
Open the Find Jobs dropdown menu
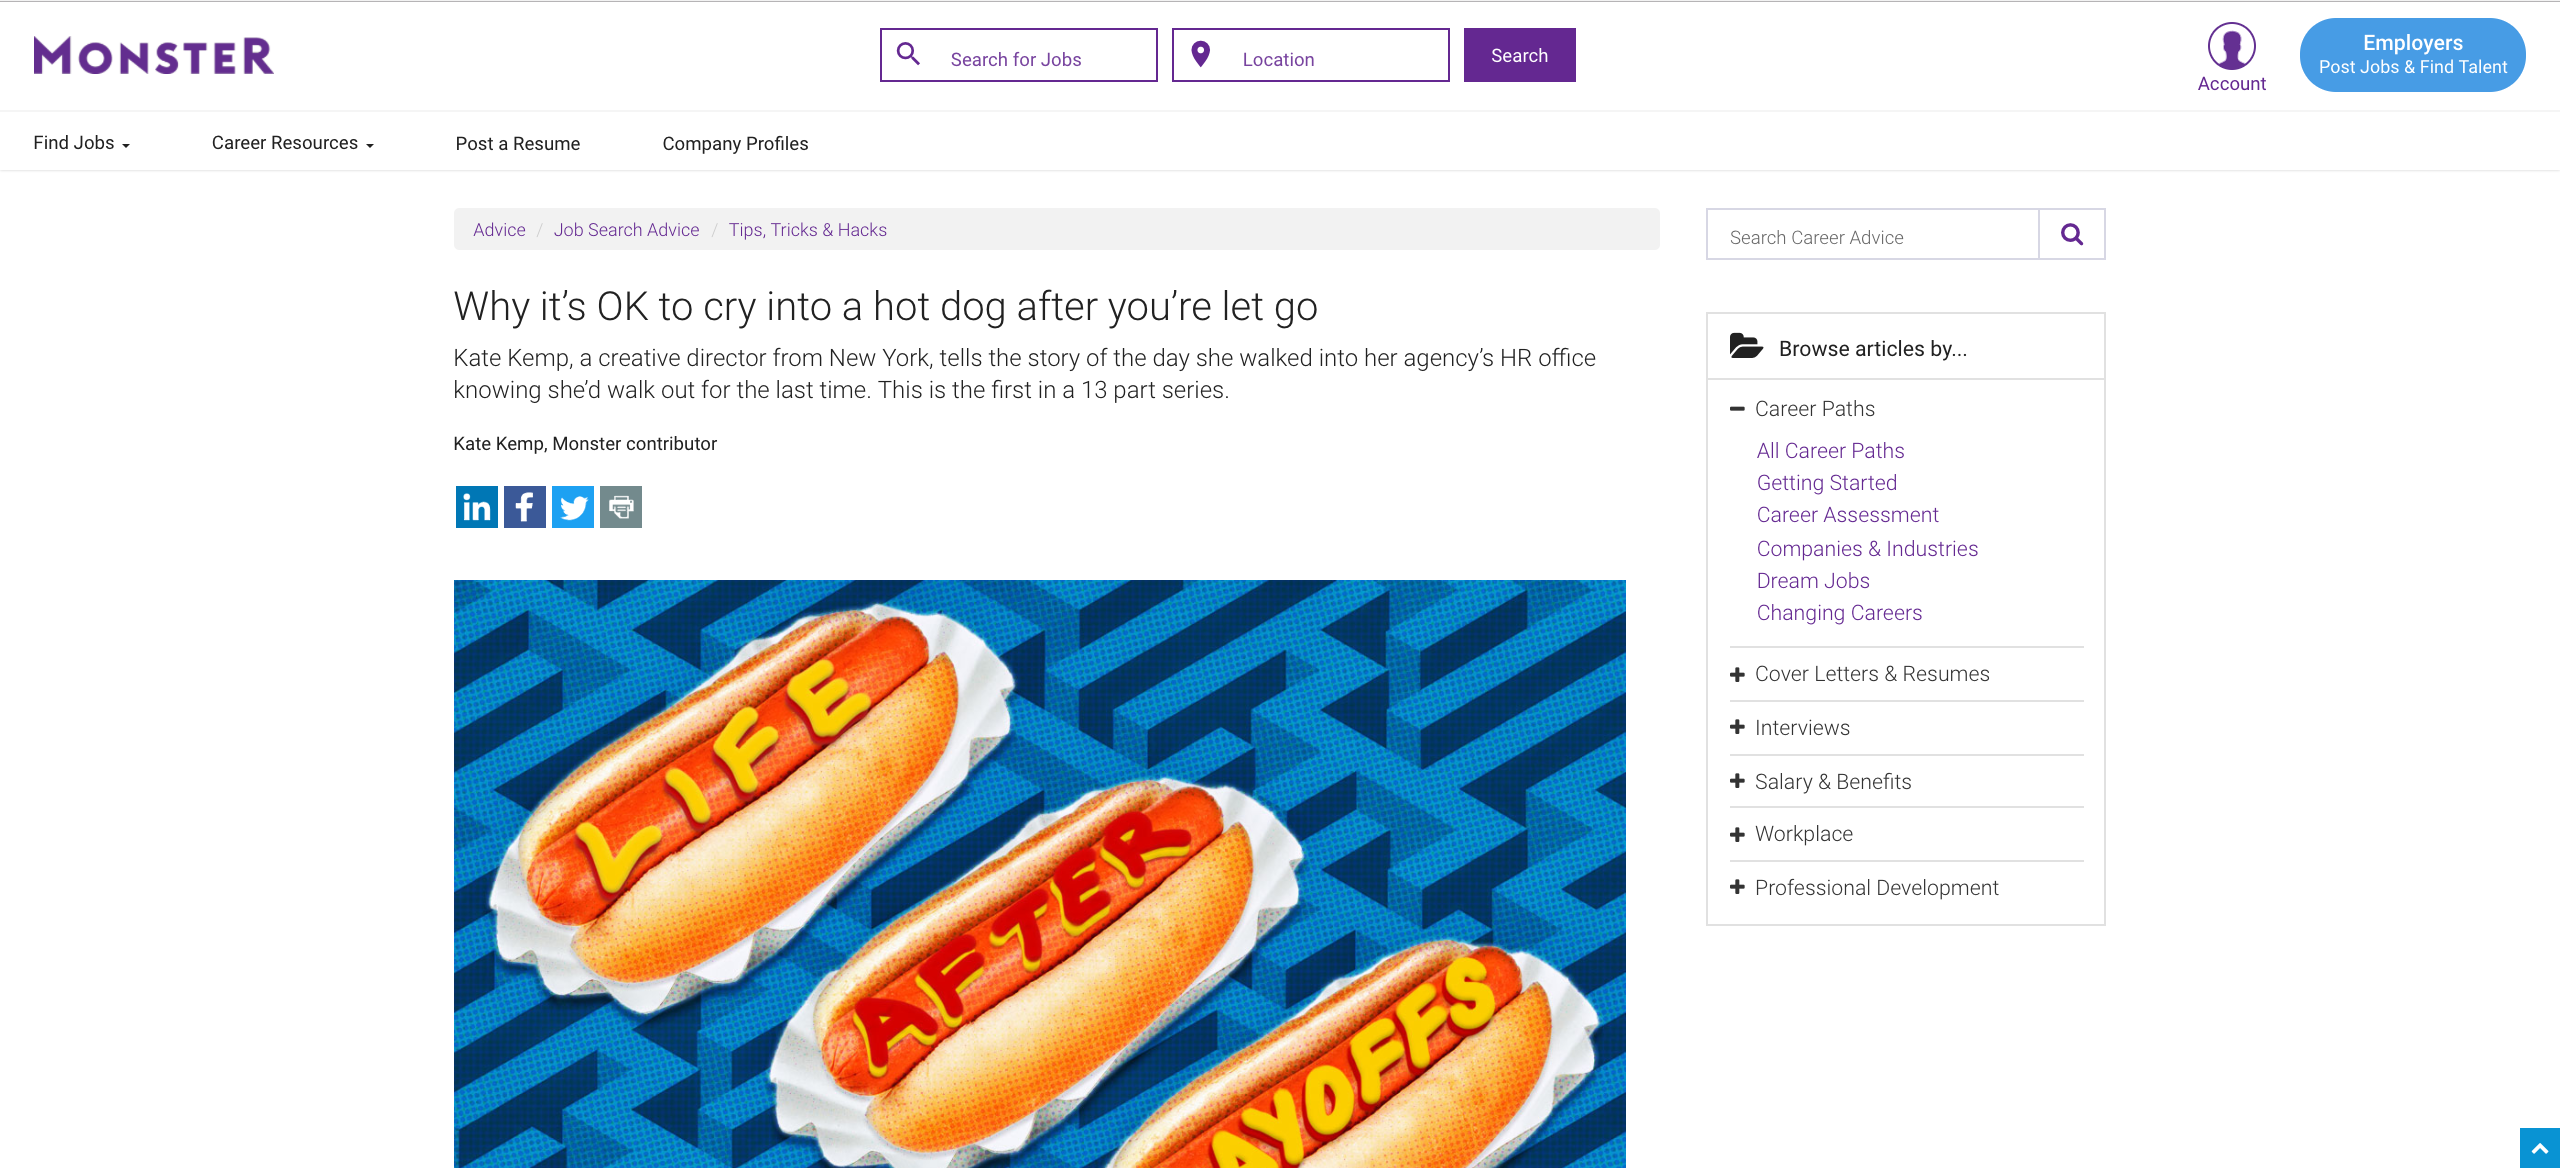coord(82,143)
